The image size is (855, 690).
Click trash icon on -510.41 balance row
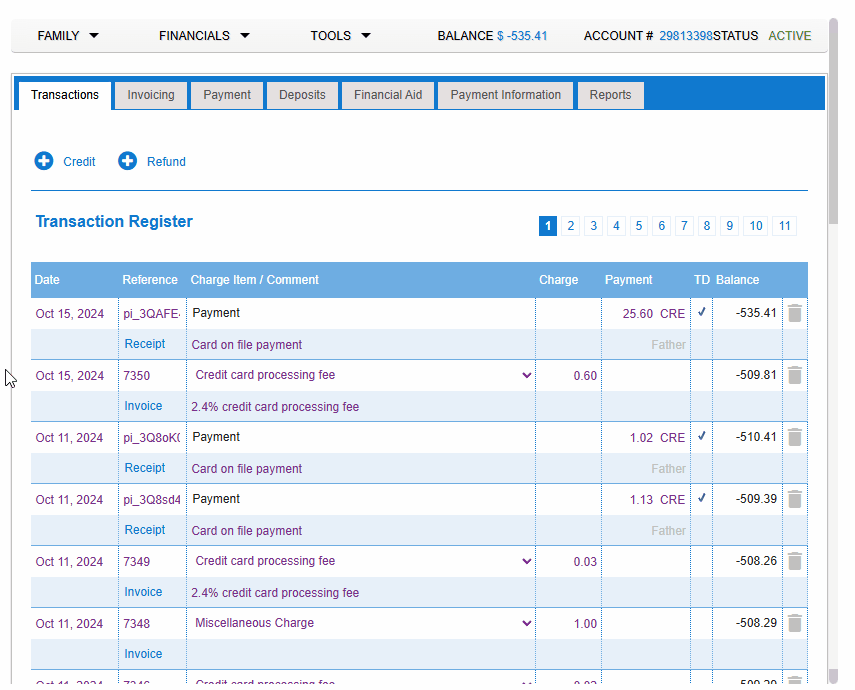[x=795, y=437]
